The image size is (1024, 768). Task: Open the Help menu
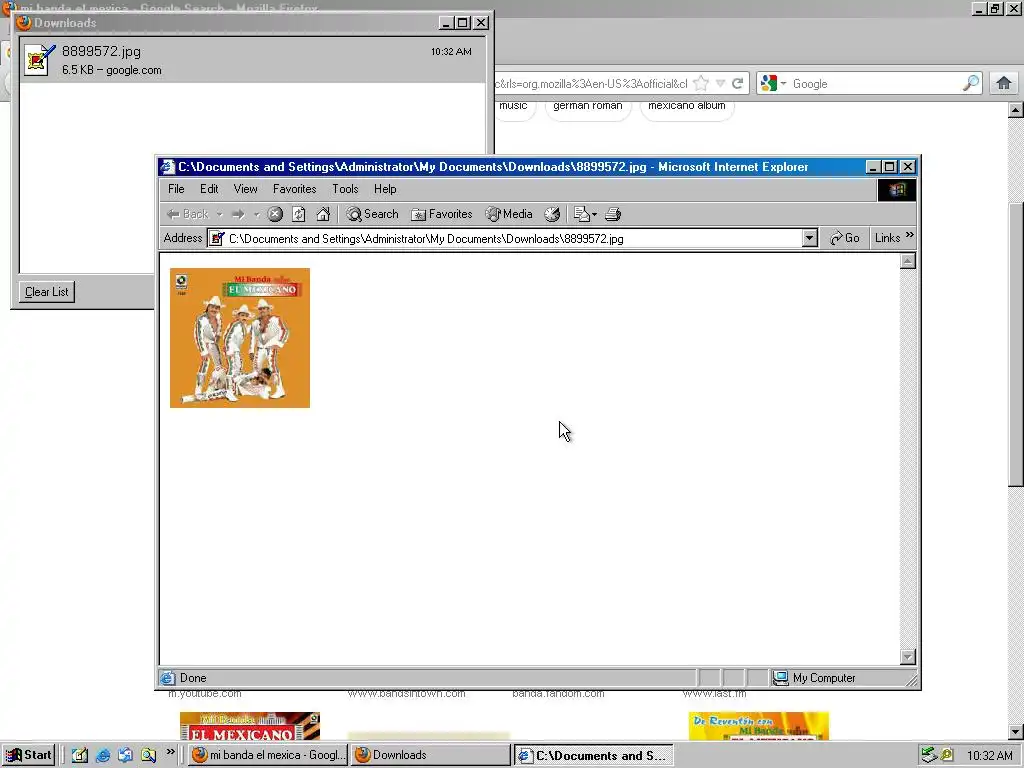pyautogui.click(x=385, y=189)
